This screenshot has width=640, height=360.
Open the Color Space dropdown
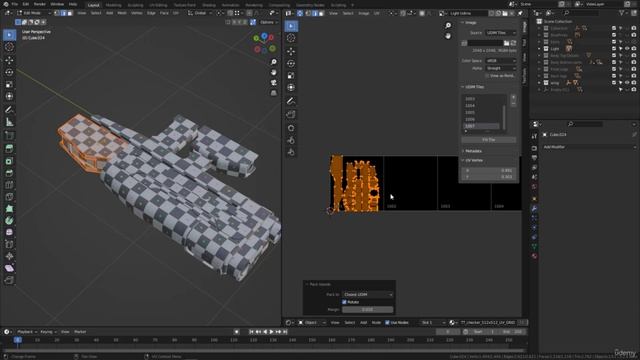[501, 60]
